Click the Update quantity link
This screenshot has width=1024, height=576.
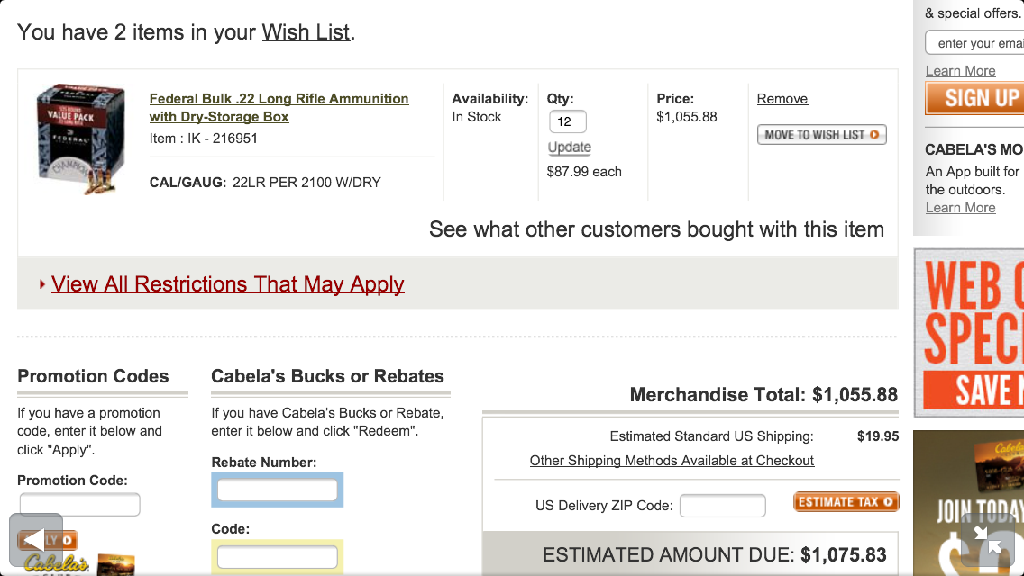(569, 148)
